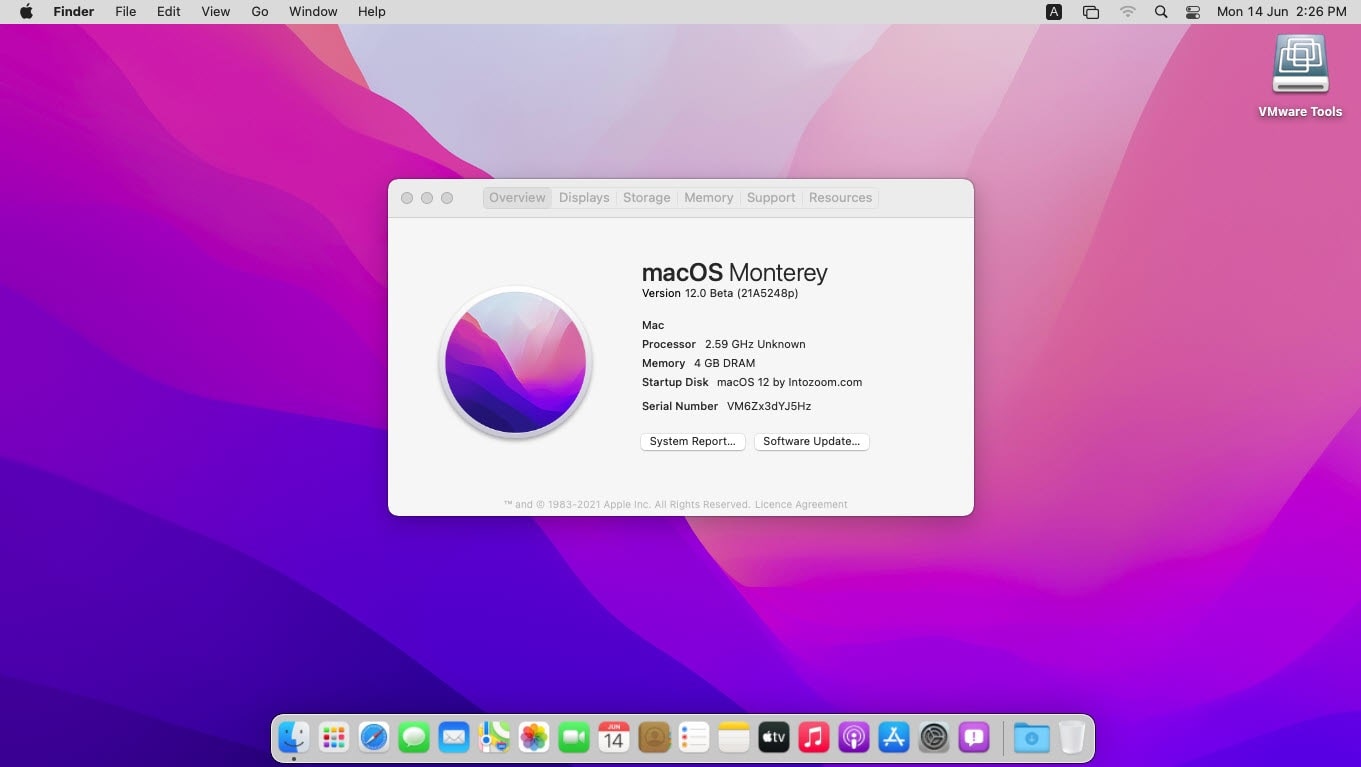Click the serial number "VM6Zx3dYJ5Hz"
The image size is (1361, 767).
point(769,406)
